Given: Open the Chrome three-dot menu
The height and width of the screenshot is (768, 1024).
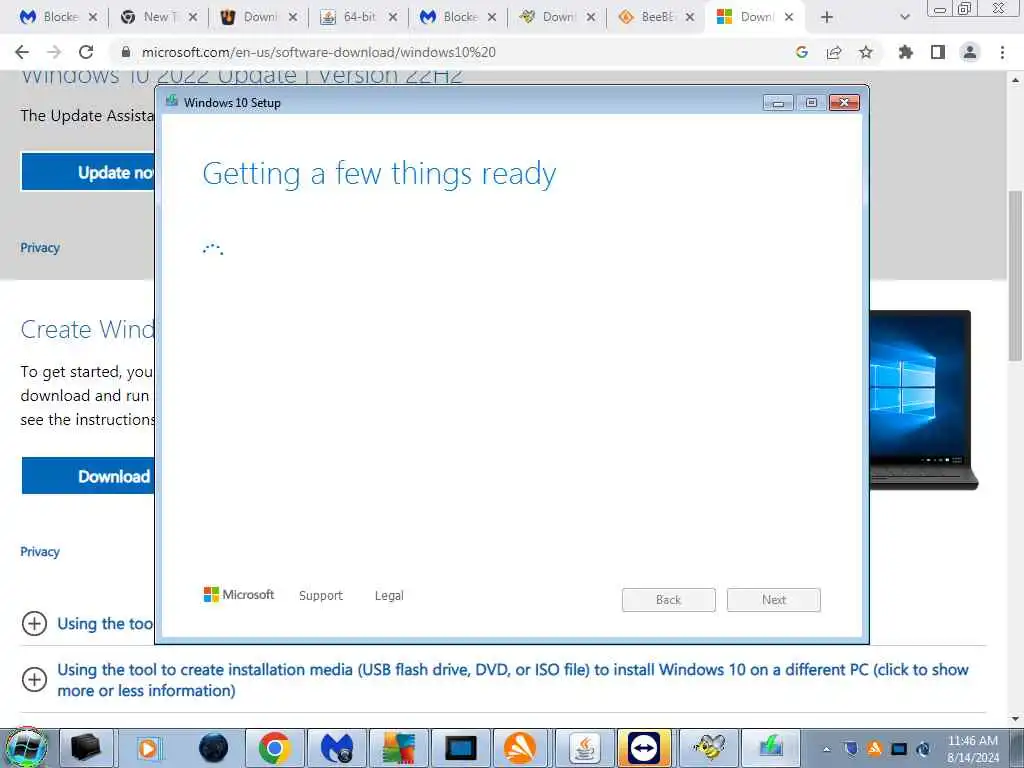Looking at the screenshot, I should pyautogui.click(x=1002, y=52).
